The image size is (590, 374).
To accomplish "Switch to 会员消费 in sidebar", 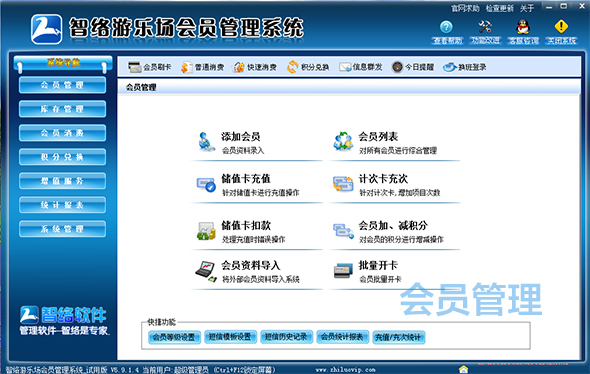I will pyautogui.click(x=62, y=133).
